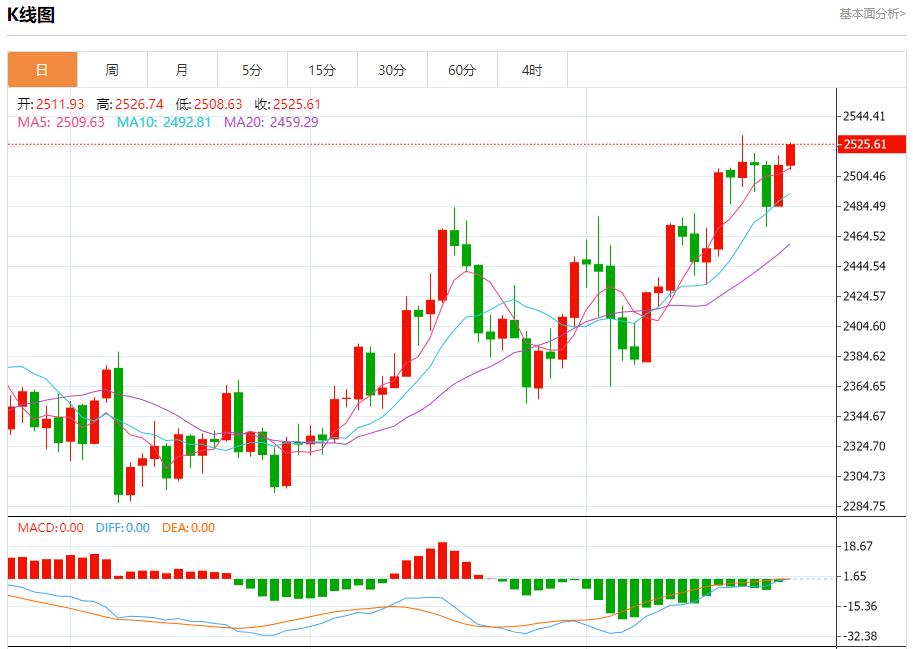Click the DEA value label

(x=188, y=527)
